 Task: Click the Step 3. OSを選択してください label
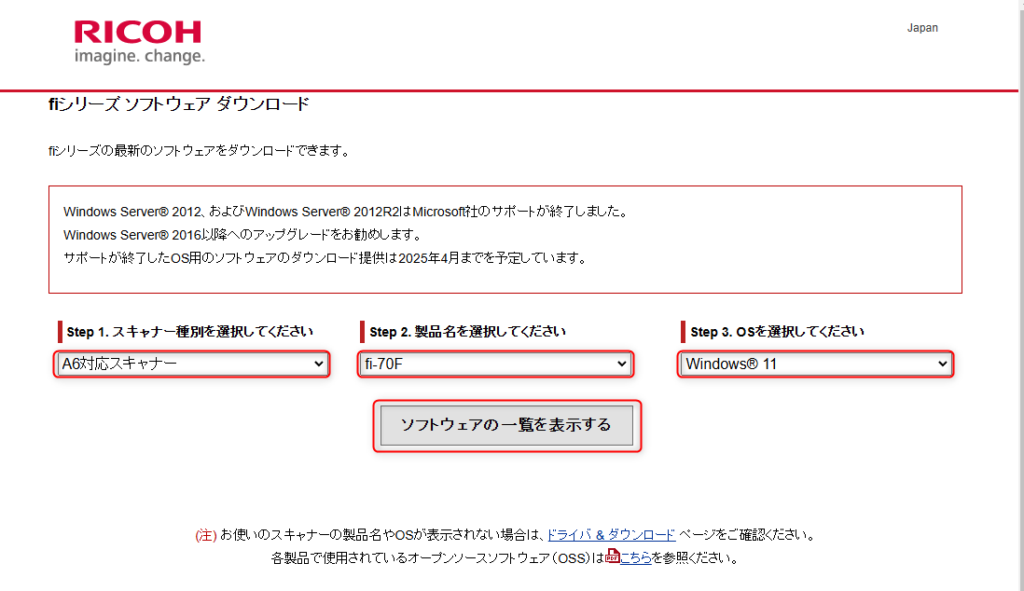pos(777,332)
